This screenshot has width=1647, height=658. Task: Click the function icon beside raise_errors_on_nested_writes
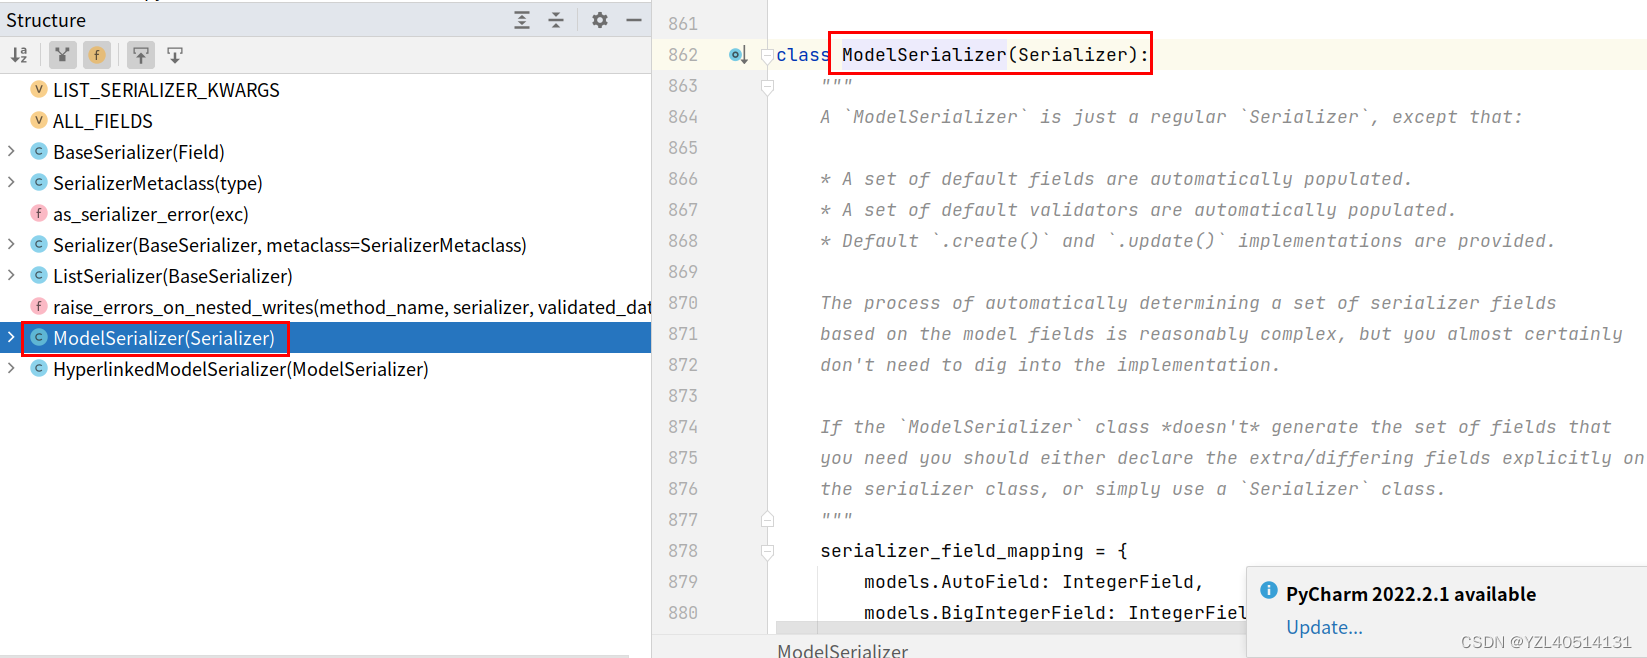tap(39, 306)
